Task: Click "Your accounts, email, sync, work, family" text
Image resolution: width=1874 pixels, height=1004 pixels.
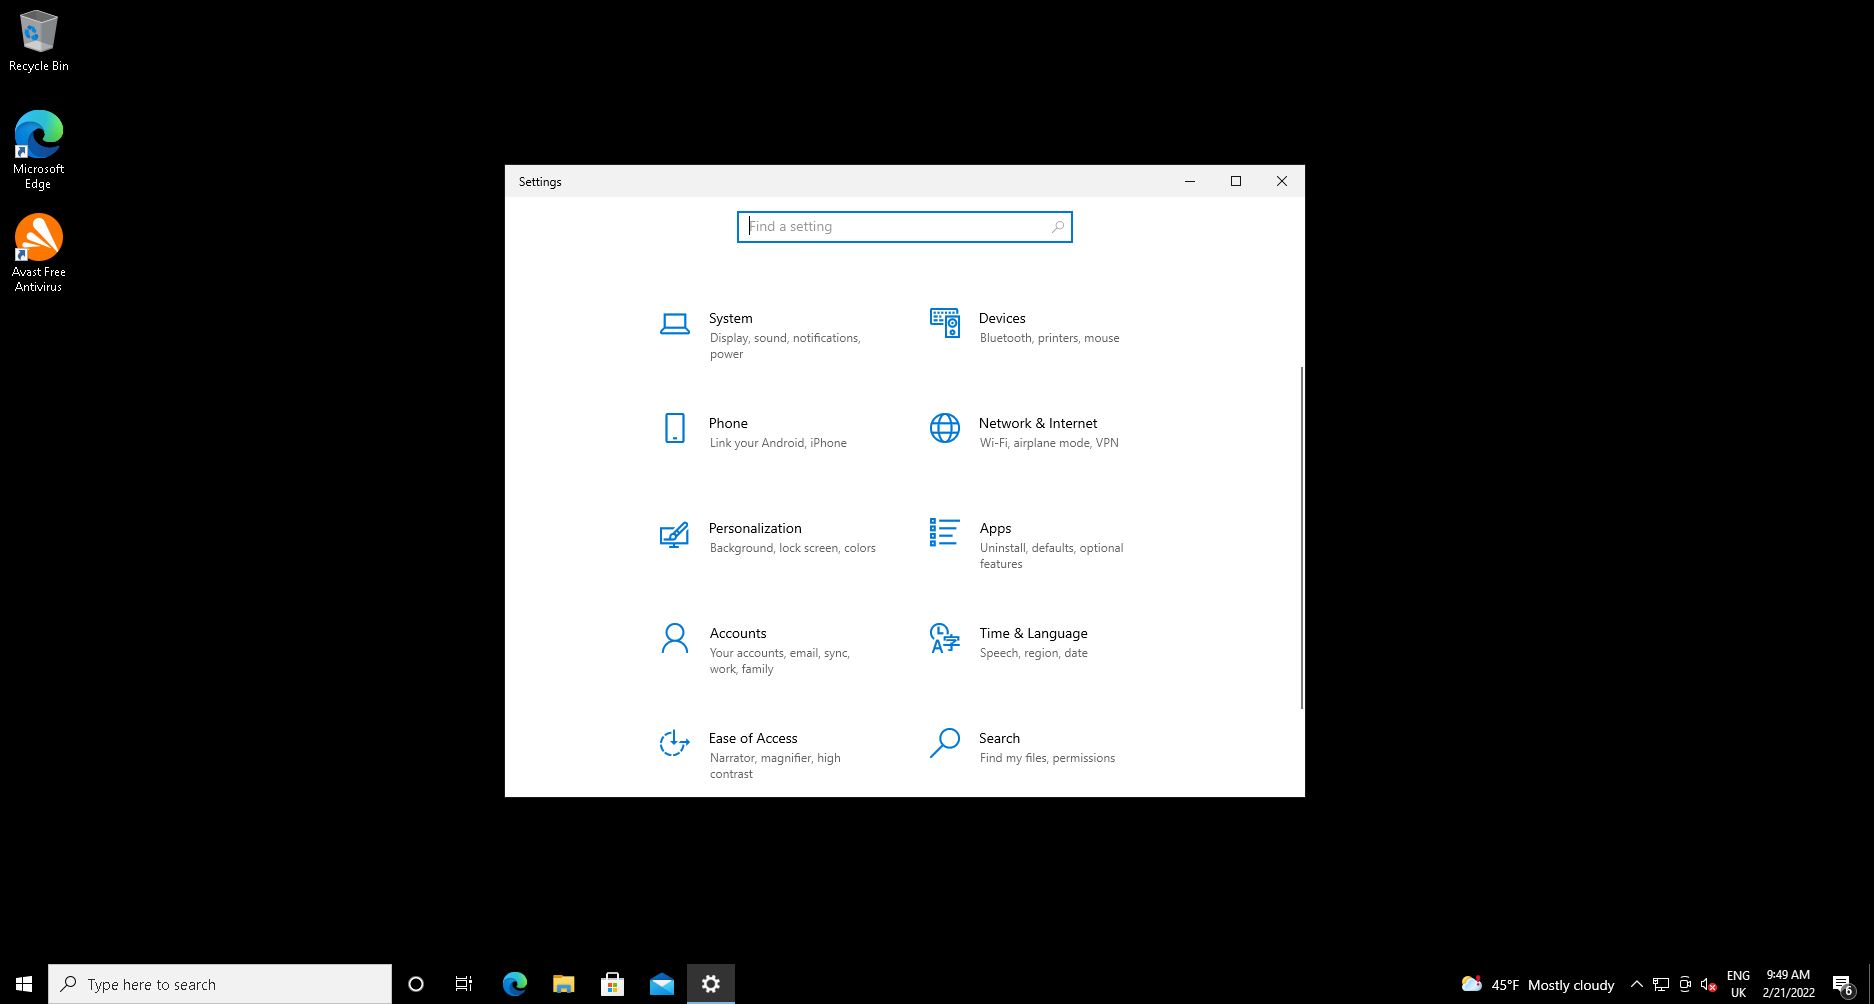Action: 780,661
